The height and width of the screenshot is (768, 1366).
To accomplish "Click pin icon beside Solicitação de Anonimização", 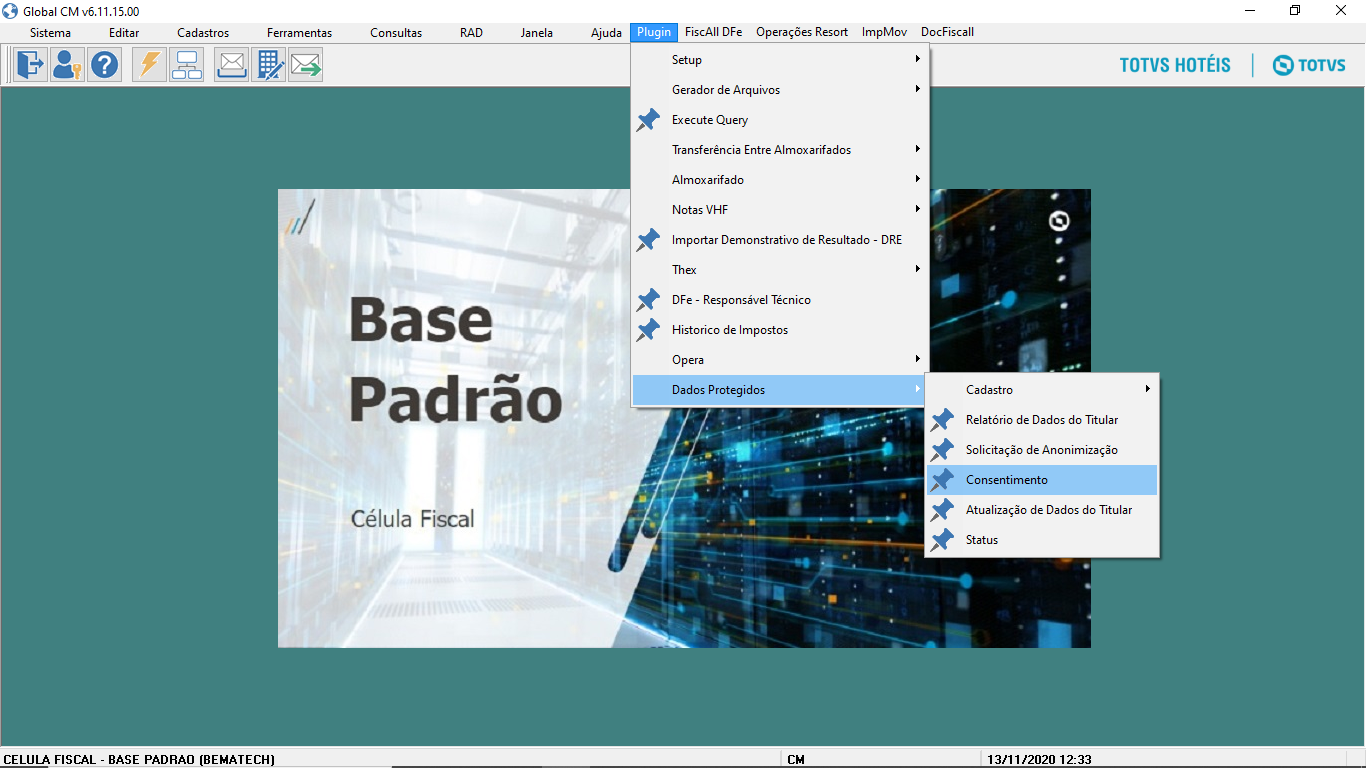I will pyautogui.click(x=942, y=450).
